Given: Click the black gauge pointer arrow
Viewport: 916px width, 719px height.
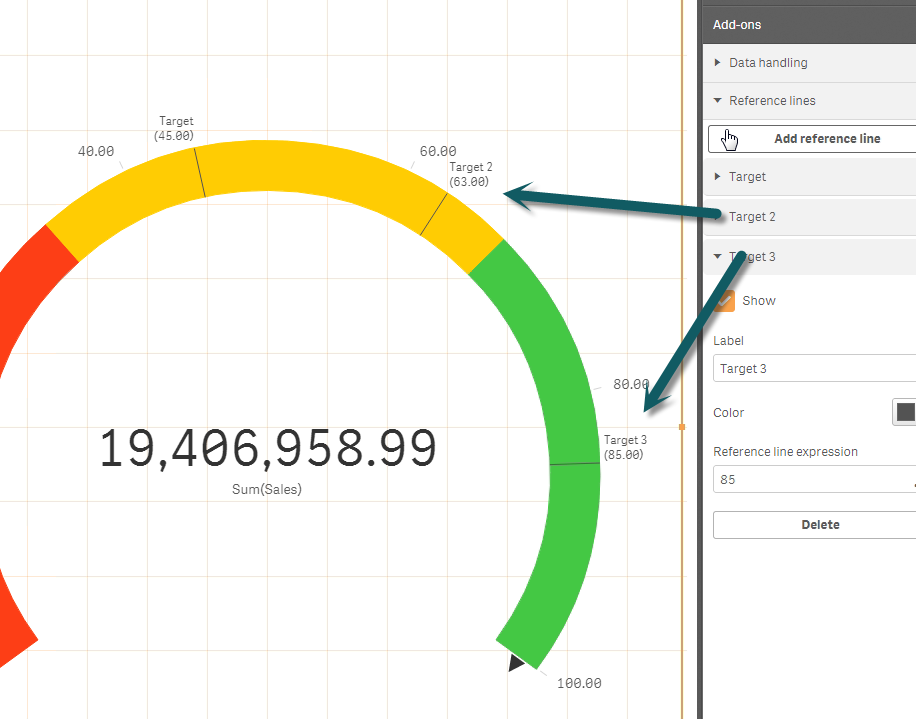Looking at the screenshot, I should (x=515, y=663).
